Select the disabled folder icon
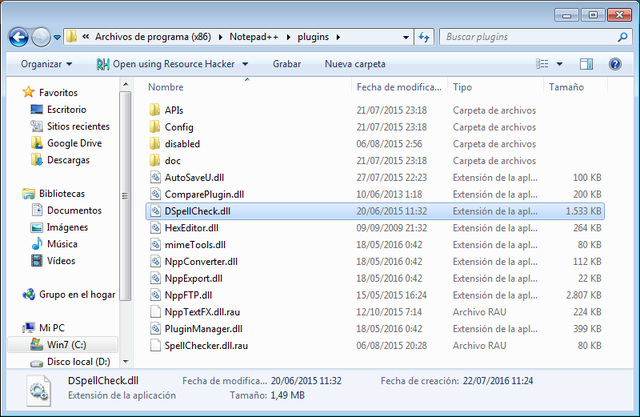This screenshot has height=417, width=640. pyautogui.click(x=155, y=144)
